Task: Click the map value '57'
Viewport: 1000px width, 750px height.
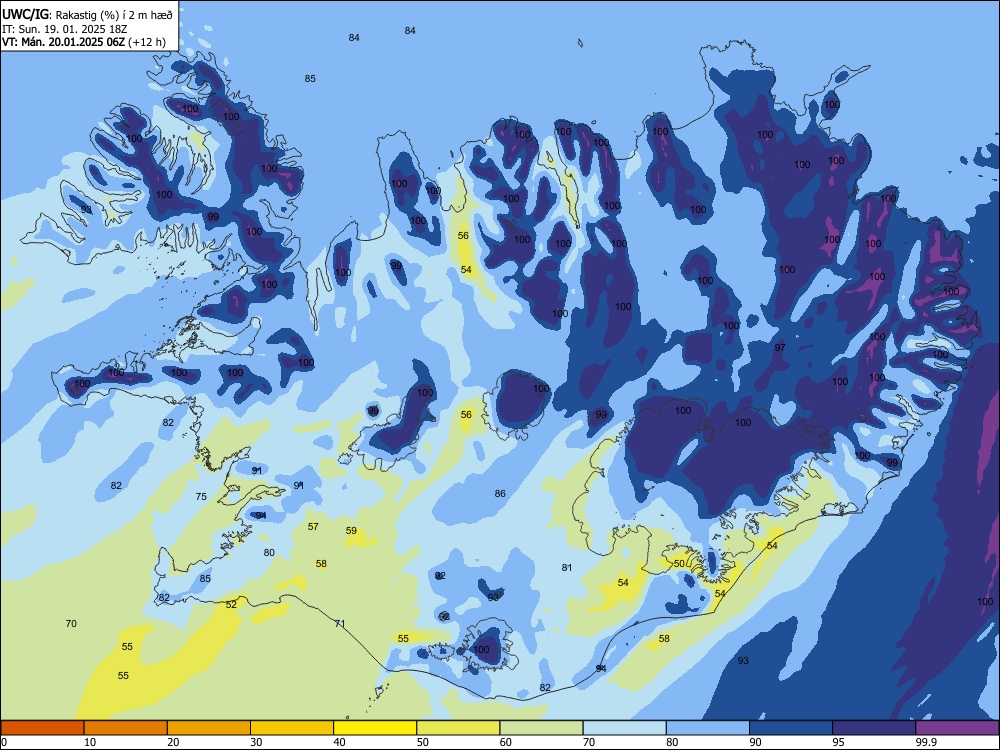Action: point(313,526)
